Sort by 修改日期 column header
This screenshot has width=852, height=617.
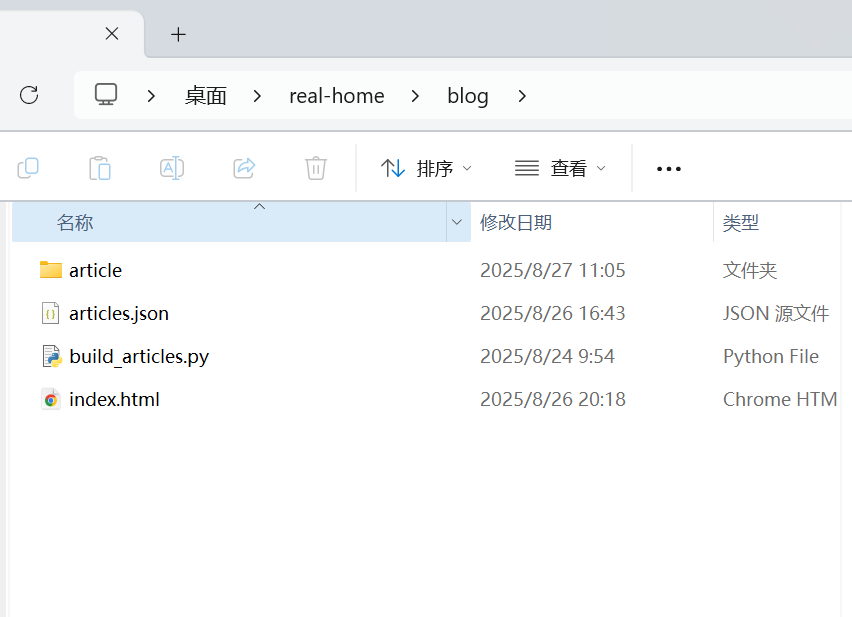click(516, 222)
